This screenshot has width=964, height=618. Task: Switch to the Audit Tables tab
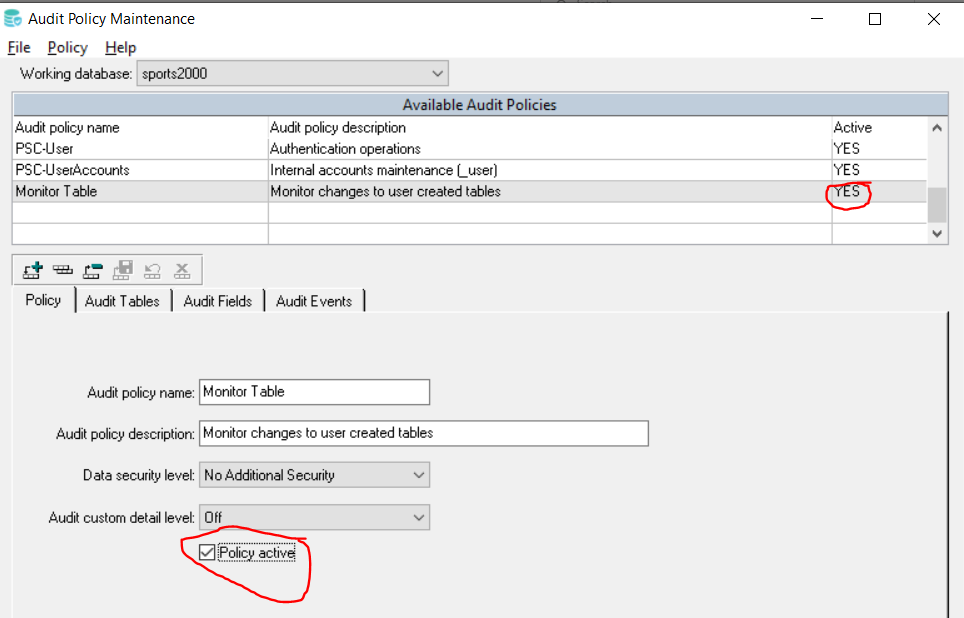click(x=122, y=301)
